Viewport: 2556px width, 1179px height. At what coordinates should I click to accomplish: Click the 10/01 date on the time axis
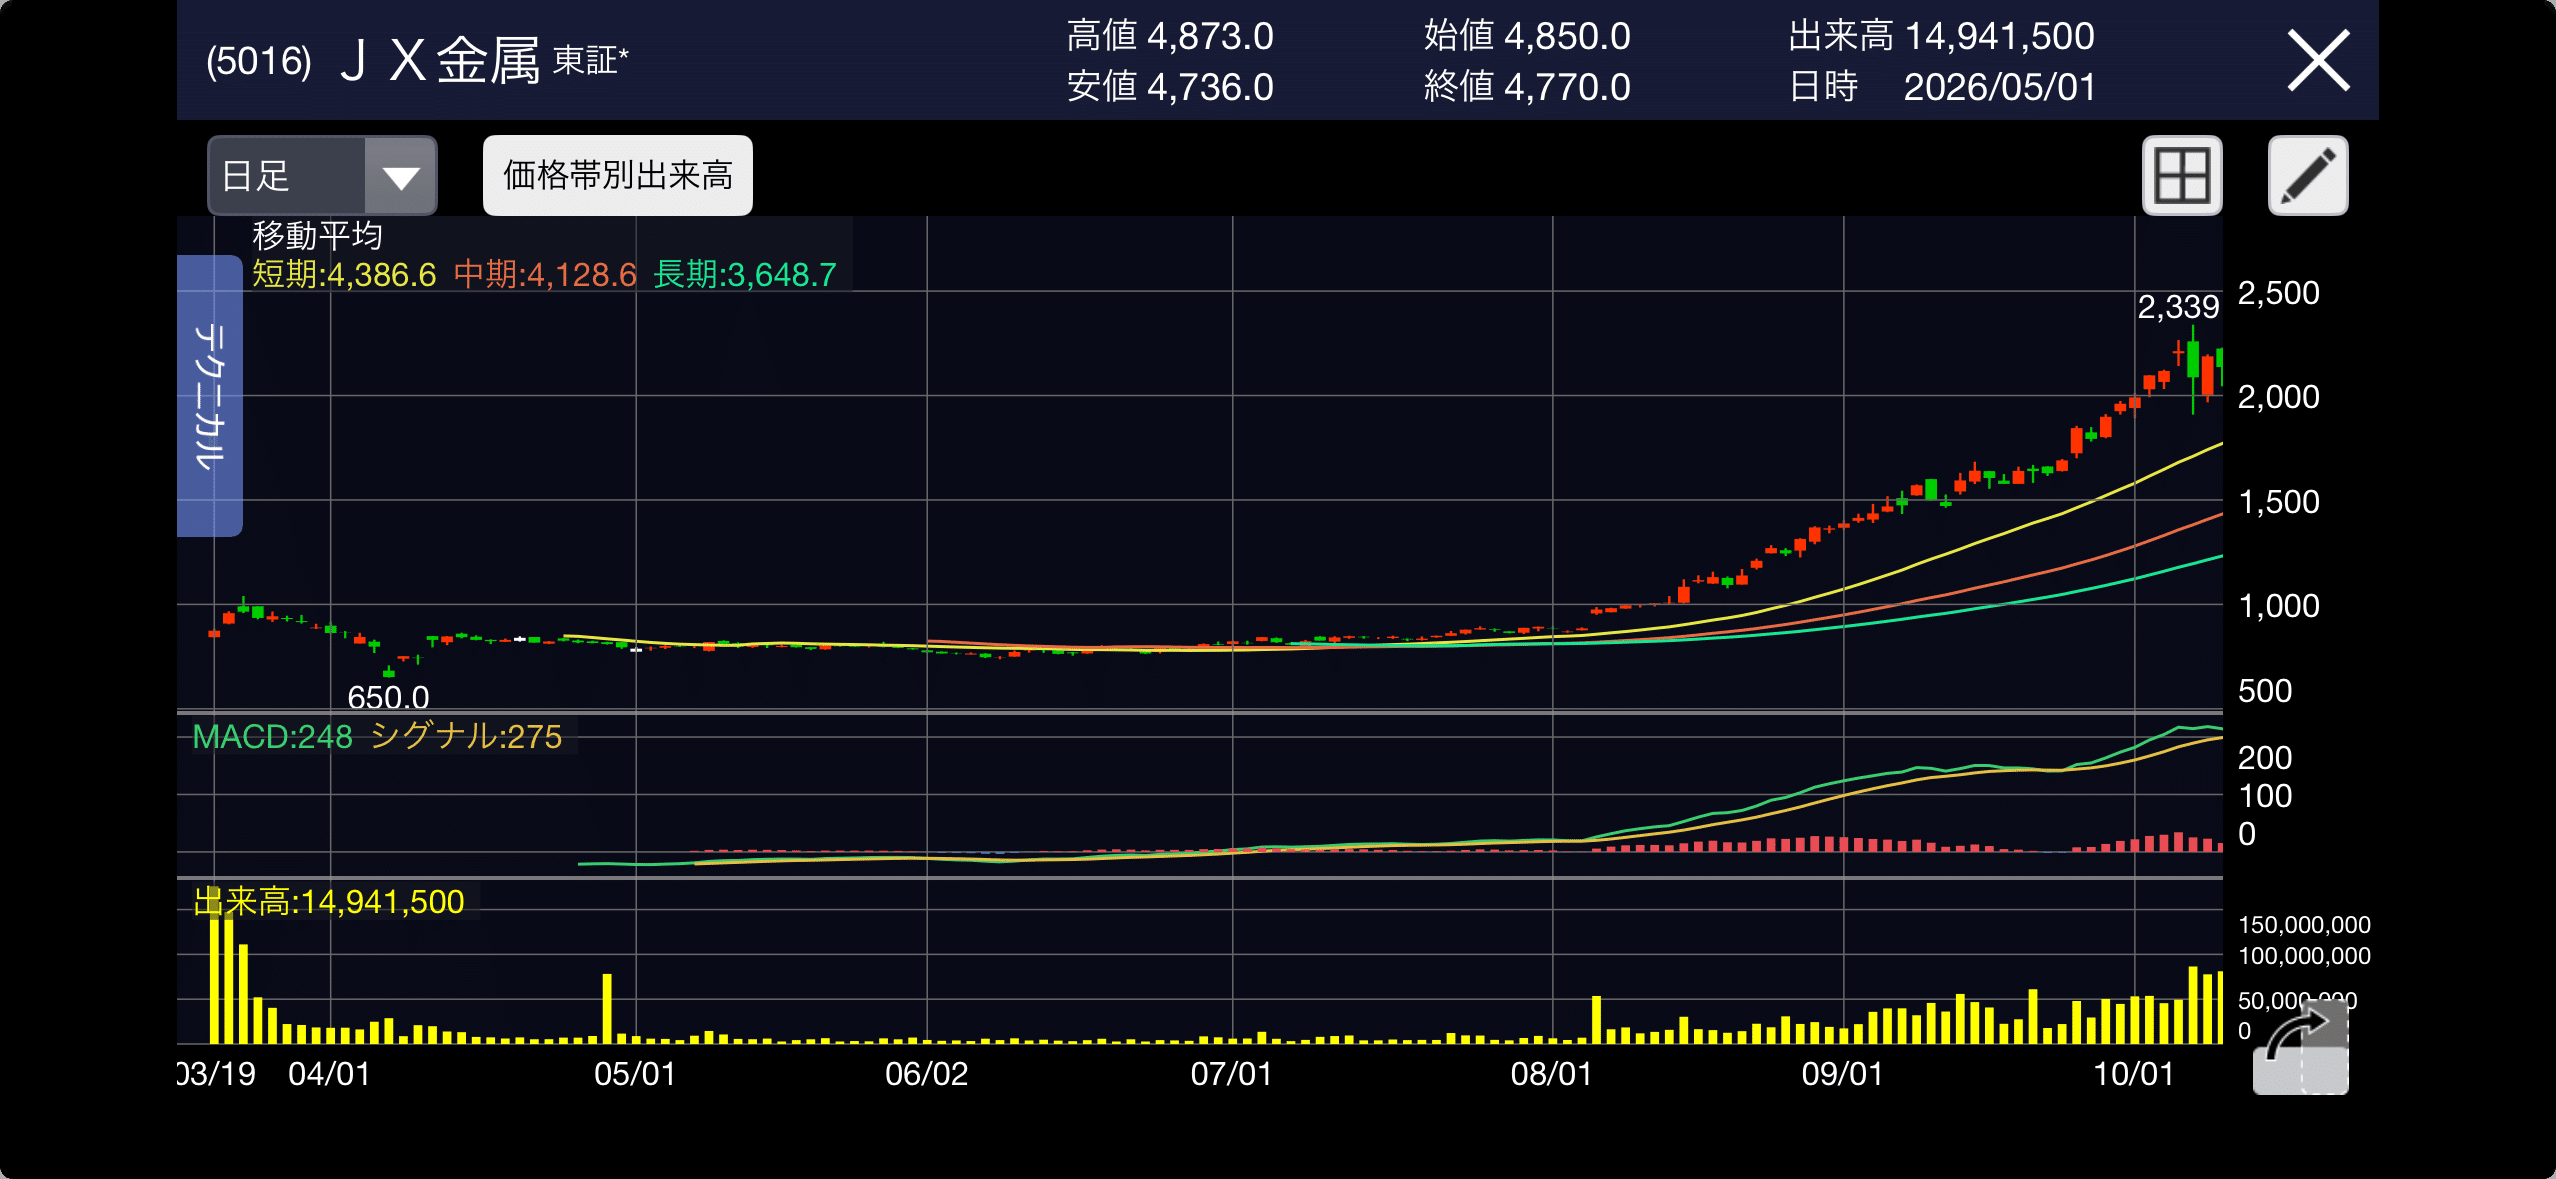pos(2134,1074)
